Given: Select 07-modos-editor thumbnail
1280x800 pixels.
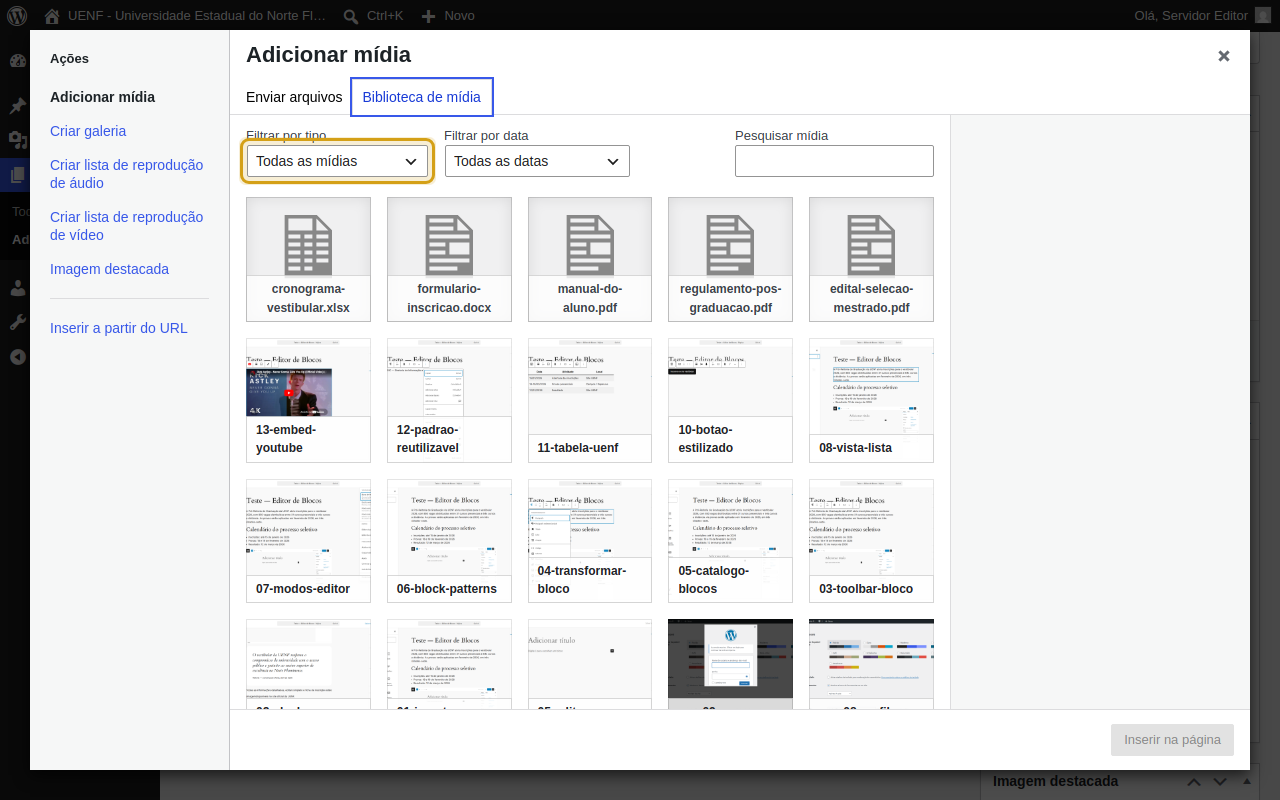Looking at the screenshot, I should [x=308, y=541].
